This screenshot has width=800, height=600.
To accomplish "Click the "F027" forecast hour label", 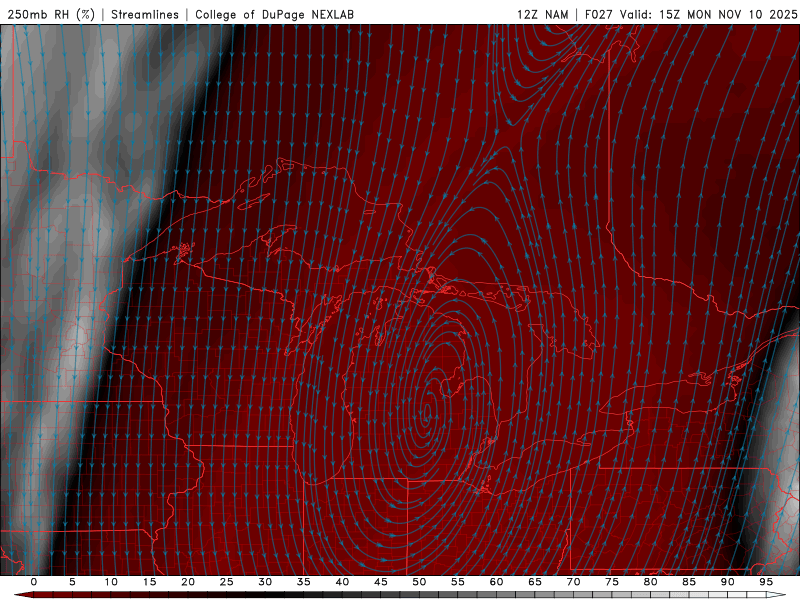I will click(599, 14).
